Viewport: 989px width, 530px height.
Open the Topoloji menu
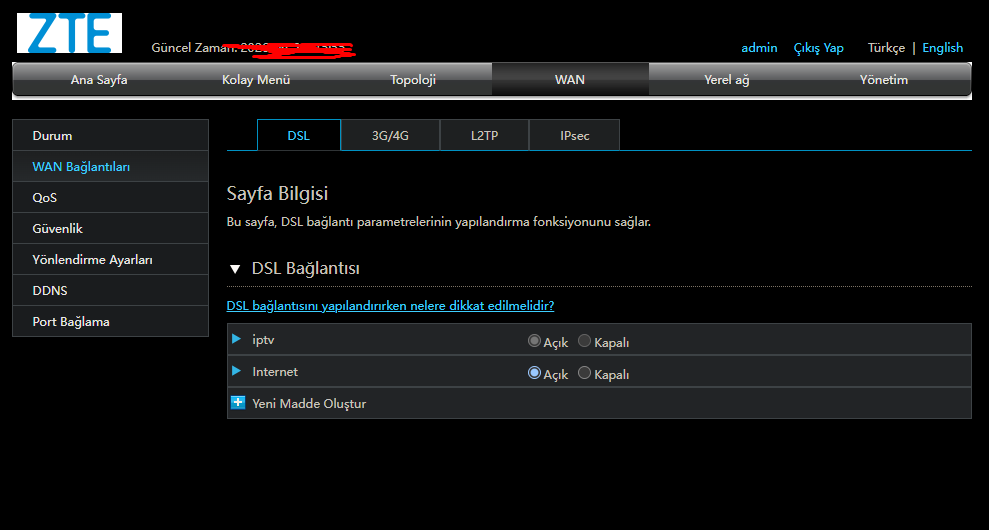tap(413, 80)
